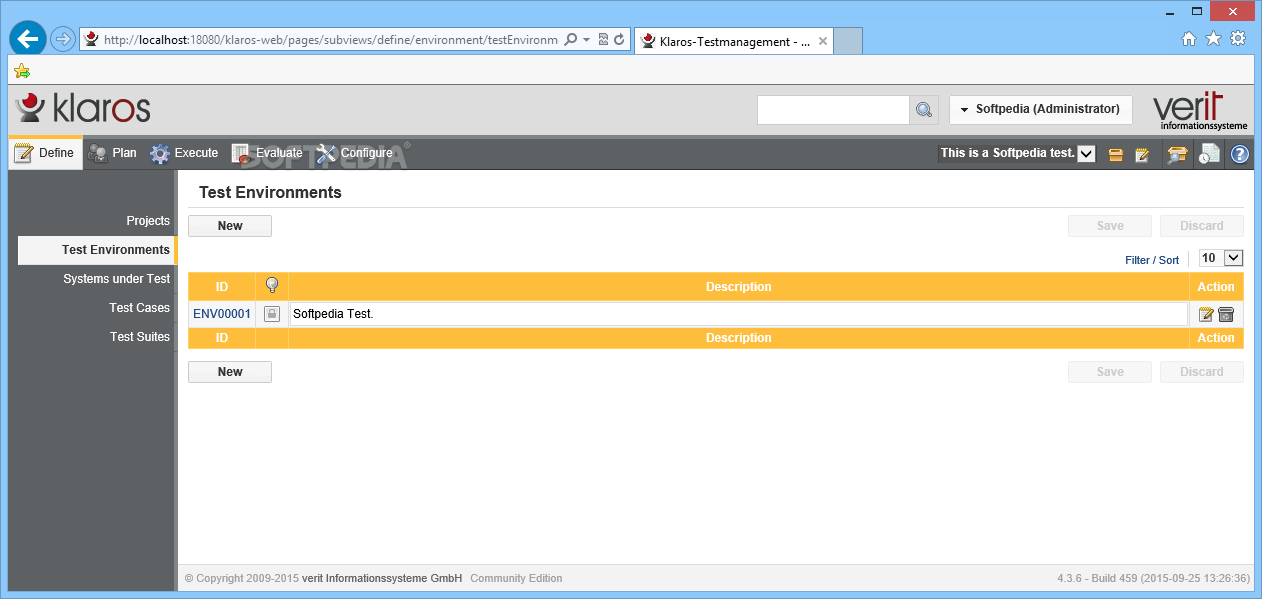Open the blue help question mark icon
The height and width of the screenshot is (599, 1262).
coord(1240,154)
